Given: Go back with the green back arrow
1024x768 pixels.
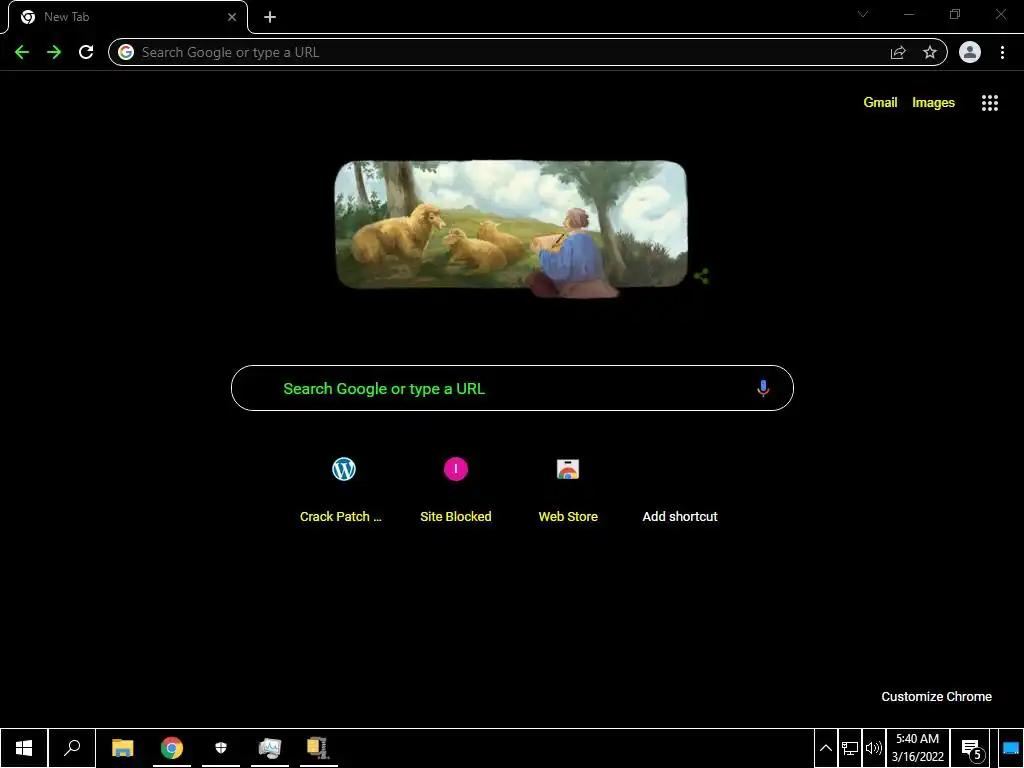Looking at the screenshot, I should click(22, 52).
